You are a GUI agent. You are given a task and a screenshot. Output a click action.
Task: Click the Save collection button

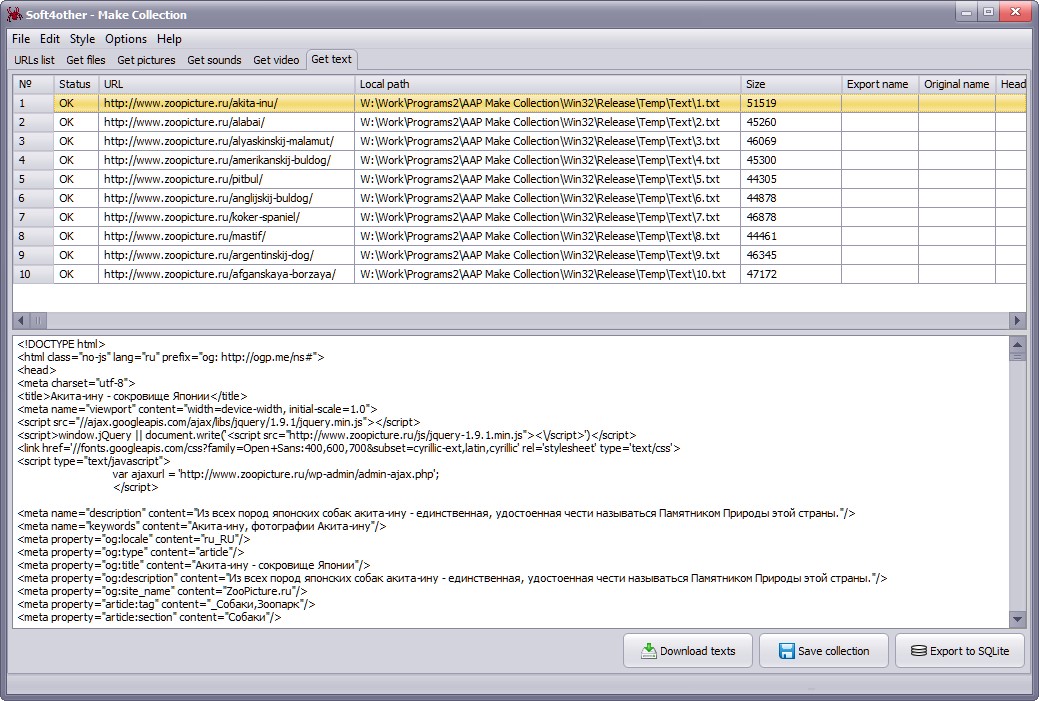824,651
